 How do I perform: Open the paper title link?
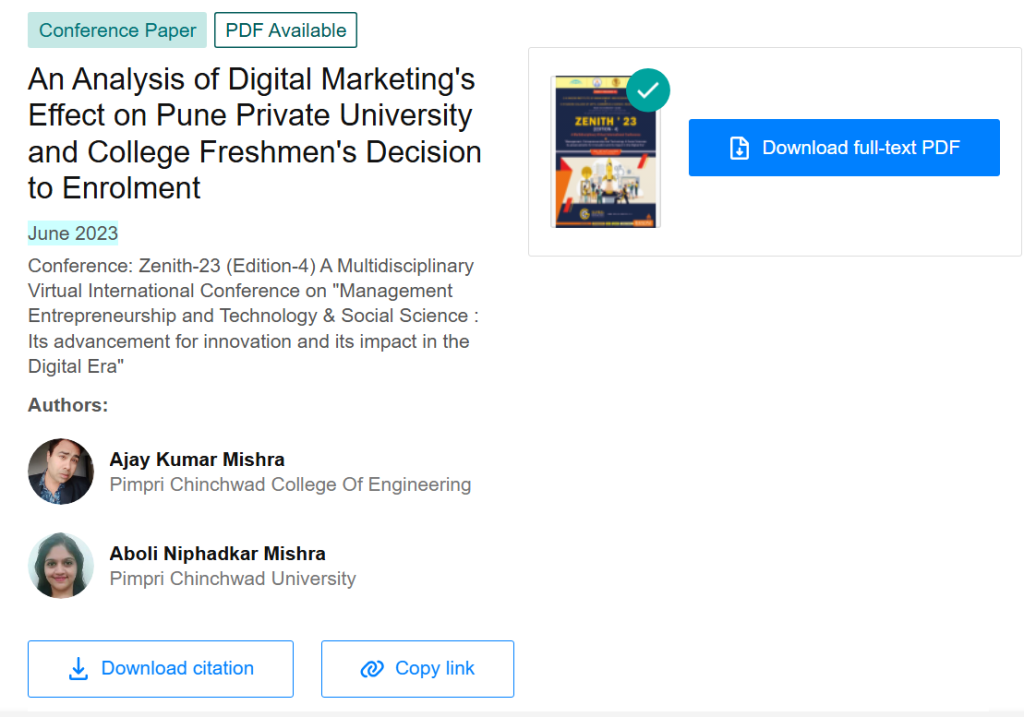click(253, 115)
